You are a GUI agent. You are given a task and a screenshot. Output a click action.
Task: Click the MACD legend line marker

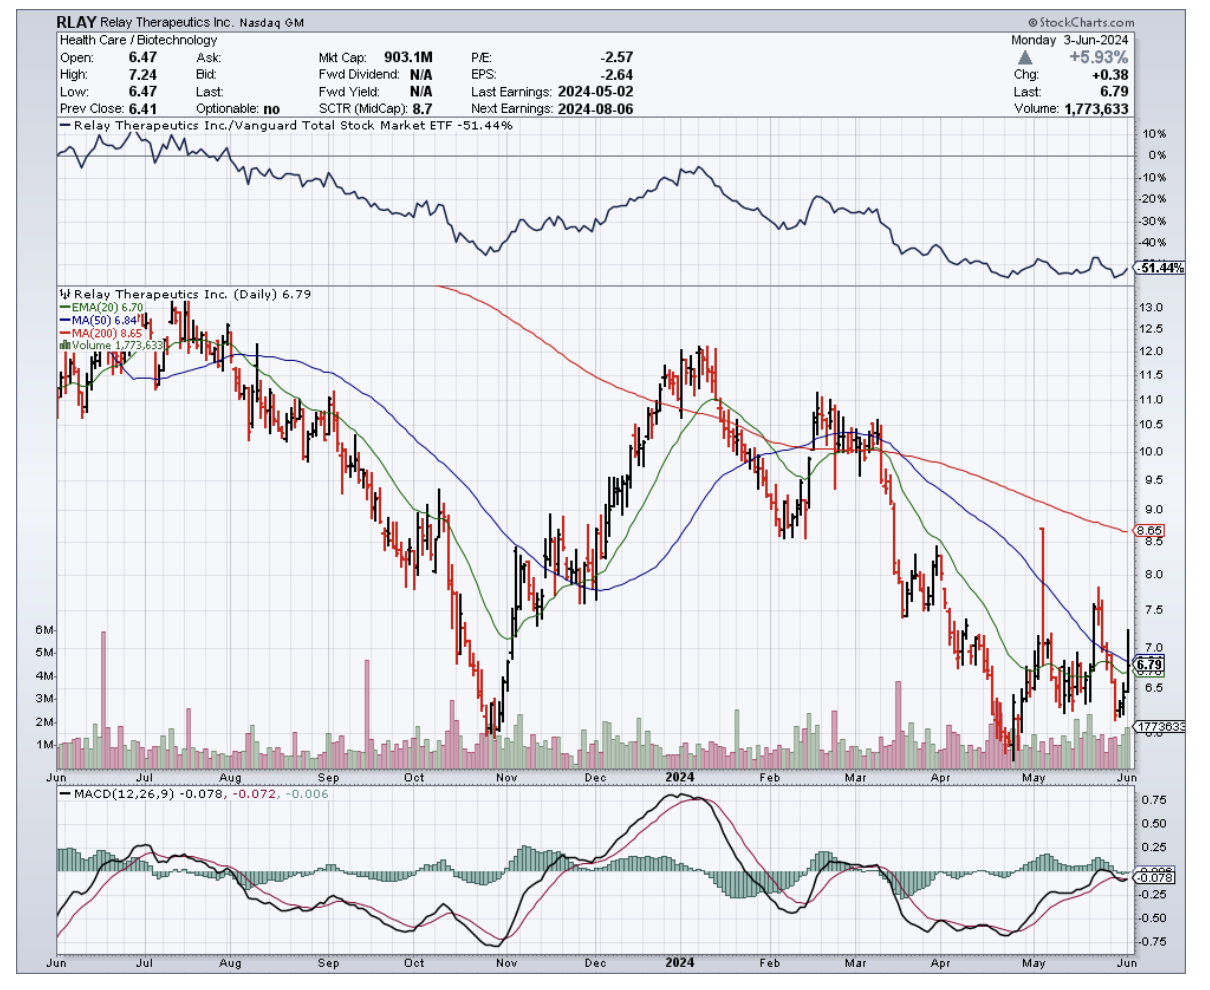66,794
